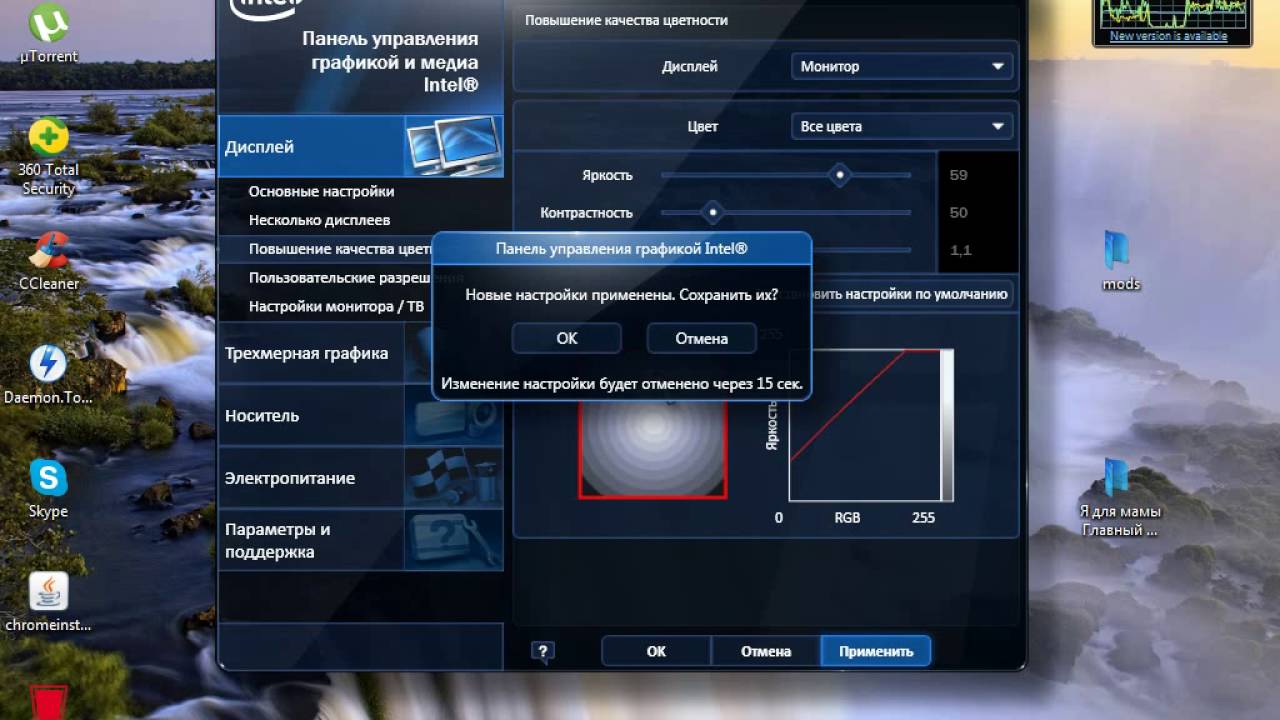Confirm saving settings with dialog OK button
1280x720 pixels.
pyautogui.click(x=567, y=339)
